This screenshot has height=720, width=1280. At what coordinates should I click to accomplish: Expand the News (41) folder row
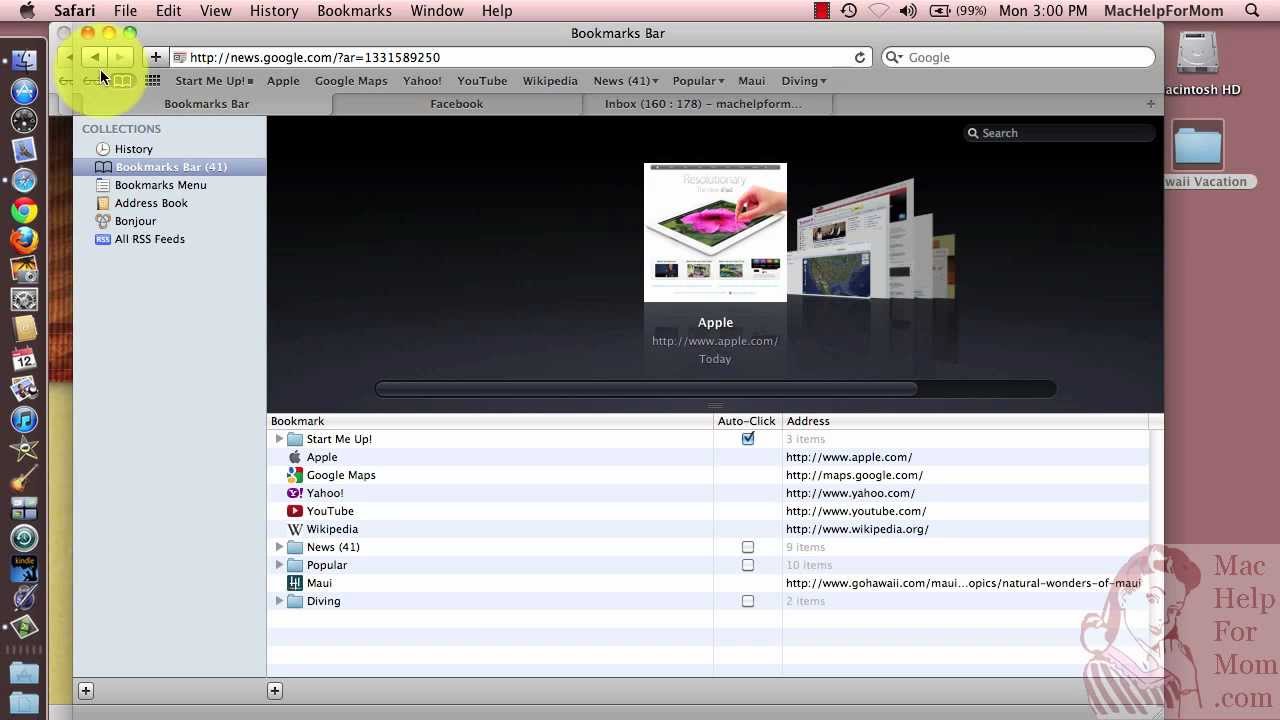point(279,547)
